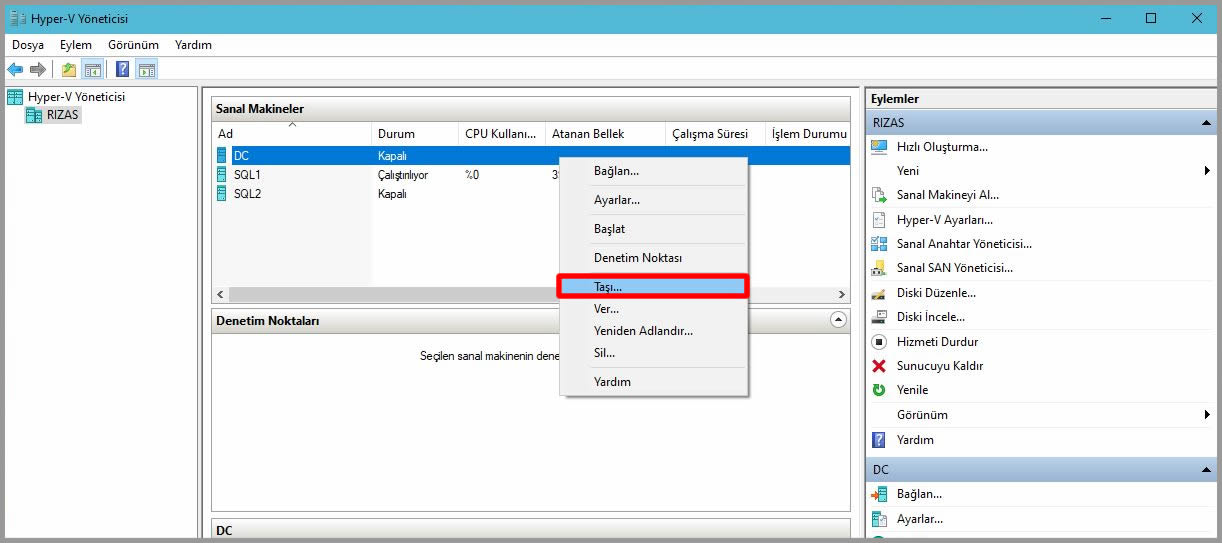Click the red Sunucuyu Kaldır icon

(x=879, y=366)
